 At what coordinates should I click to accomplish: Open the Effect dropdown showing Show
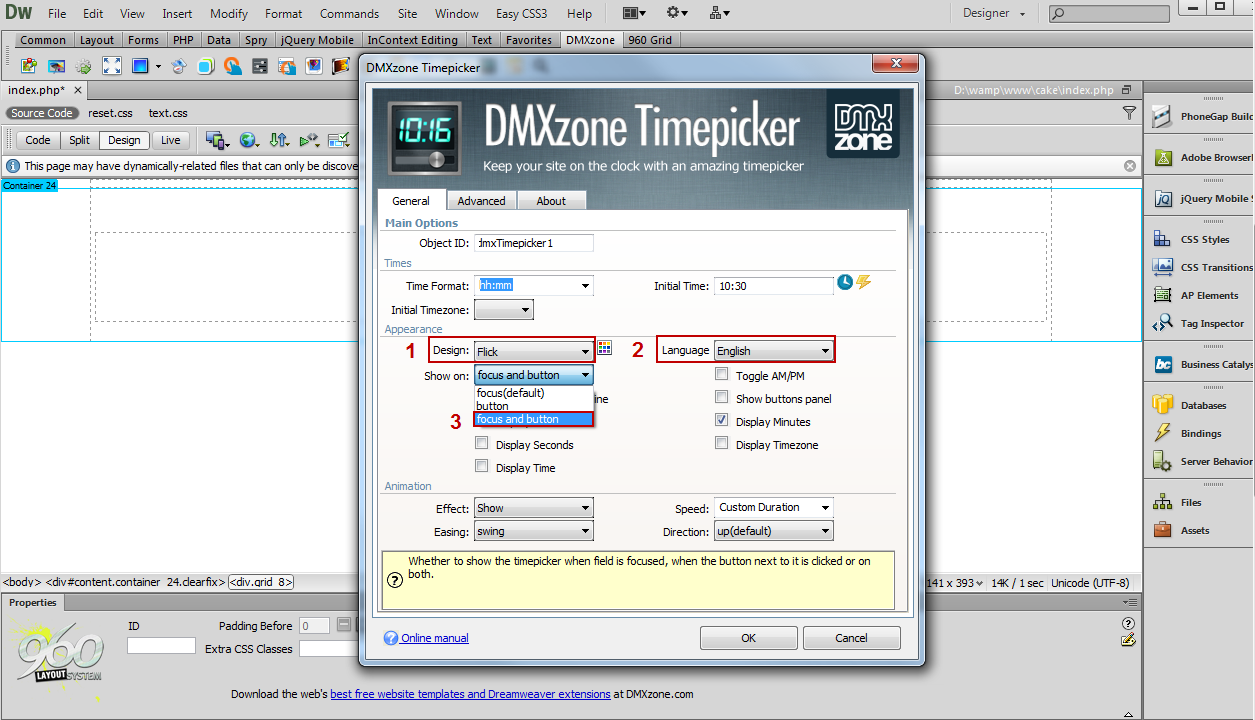point(534,508)
